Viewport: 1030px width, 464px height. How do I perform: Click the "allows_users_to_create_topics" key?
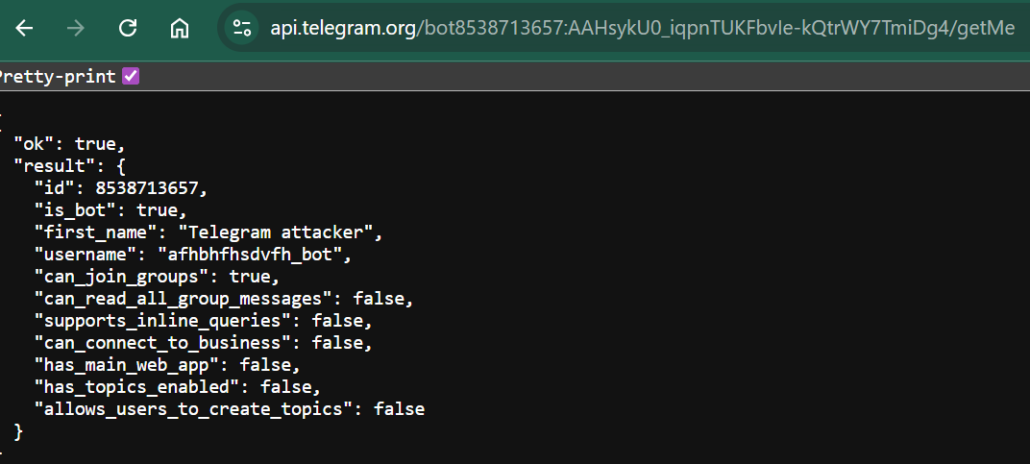(x=192, y=409)
